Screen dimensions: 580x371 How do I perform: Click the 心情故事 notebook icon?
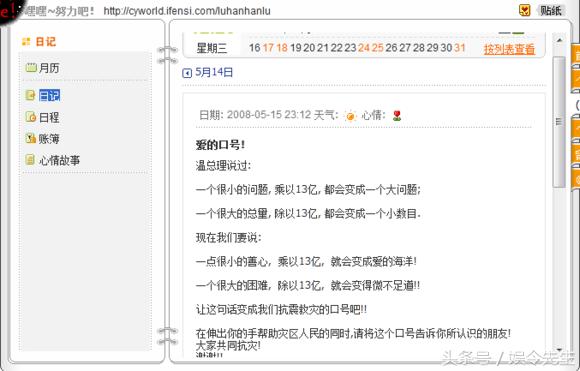pyautogui.click(x=30, y=160)
